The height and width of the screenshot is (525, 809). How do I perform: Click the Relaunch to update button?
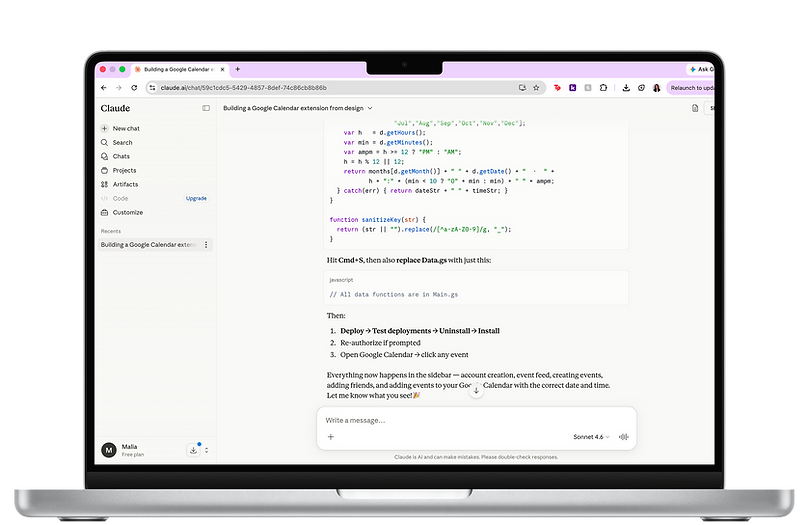pos(690,88)
